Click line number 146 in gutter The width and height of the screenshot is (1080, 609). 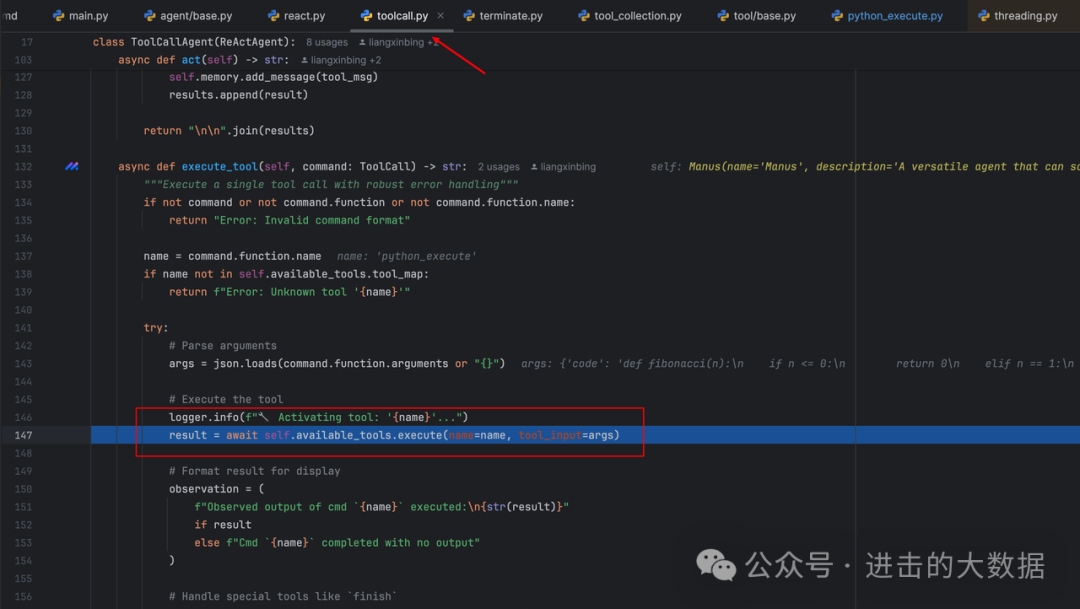pyautogui.click(x=23, y=417)
